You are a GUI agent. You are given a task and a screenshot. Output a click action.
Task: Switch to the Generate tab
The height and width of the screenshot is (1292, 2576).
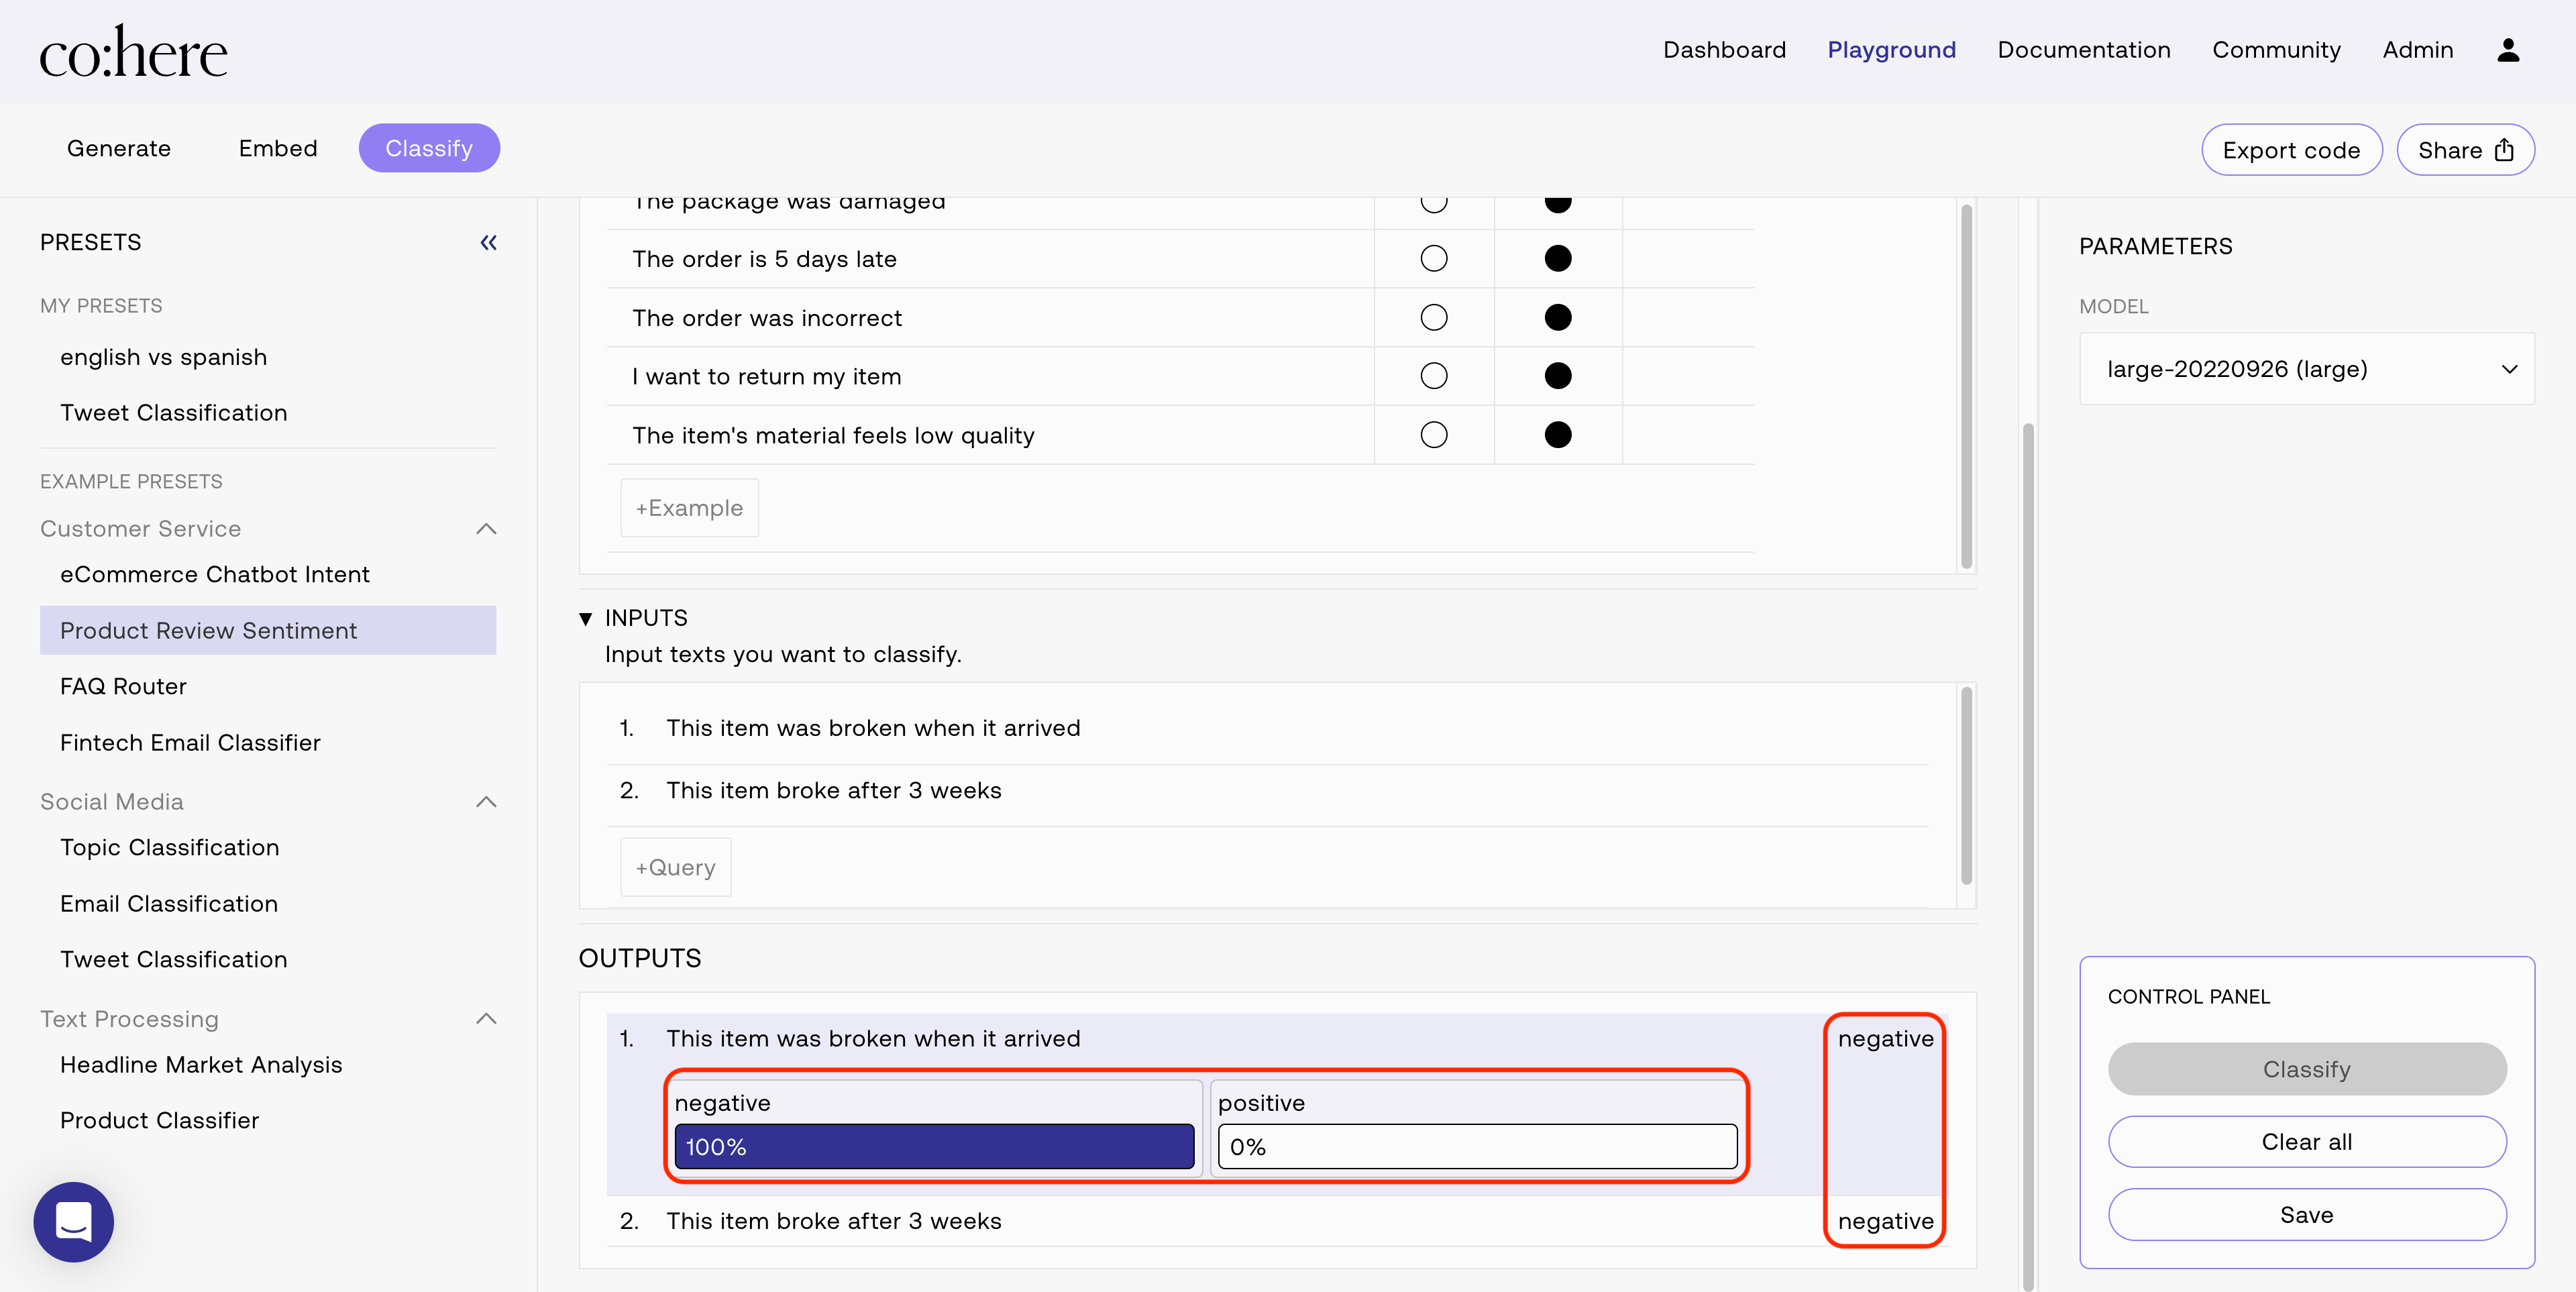(x=119, y=149)
